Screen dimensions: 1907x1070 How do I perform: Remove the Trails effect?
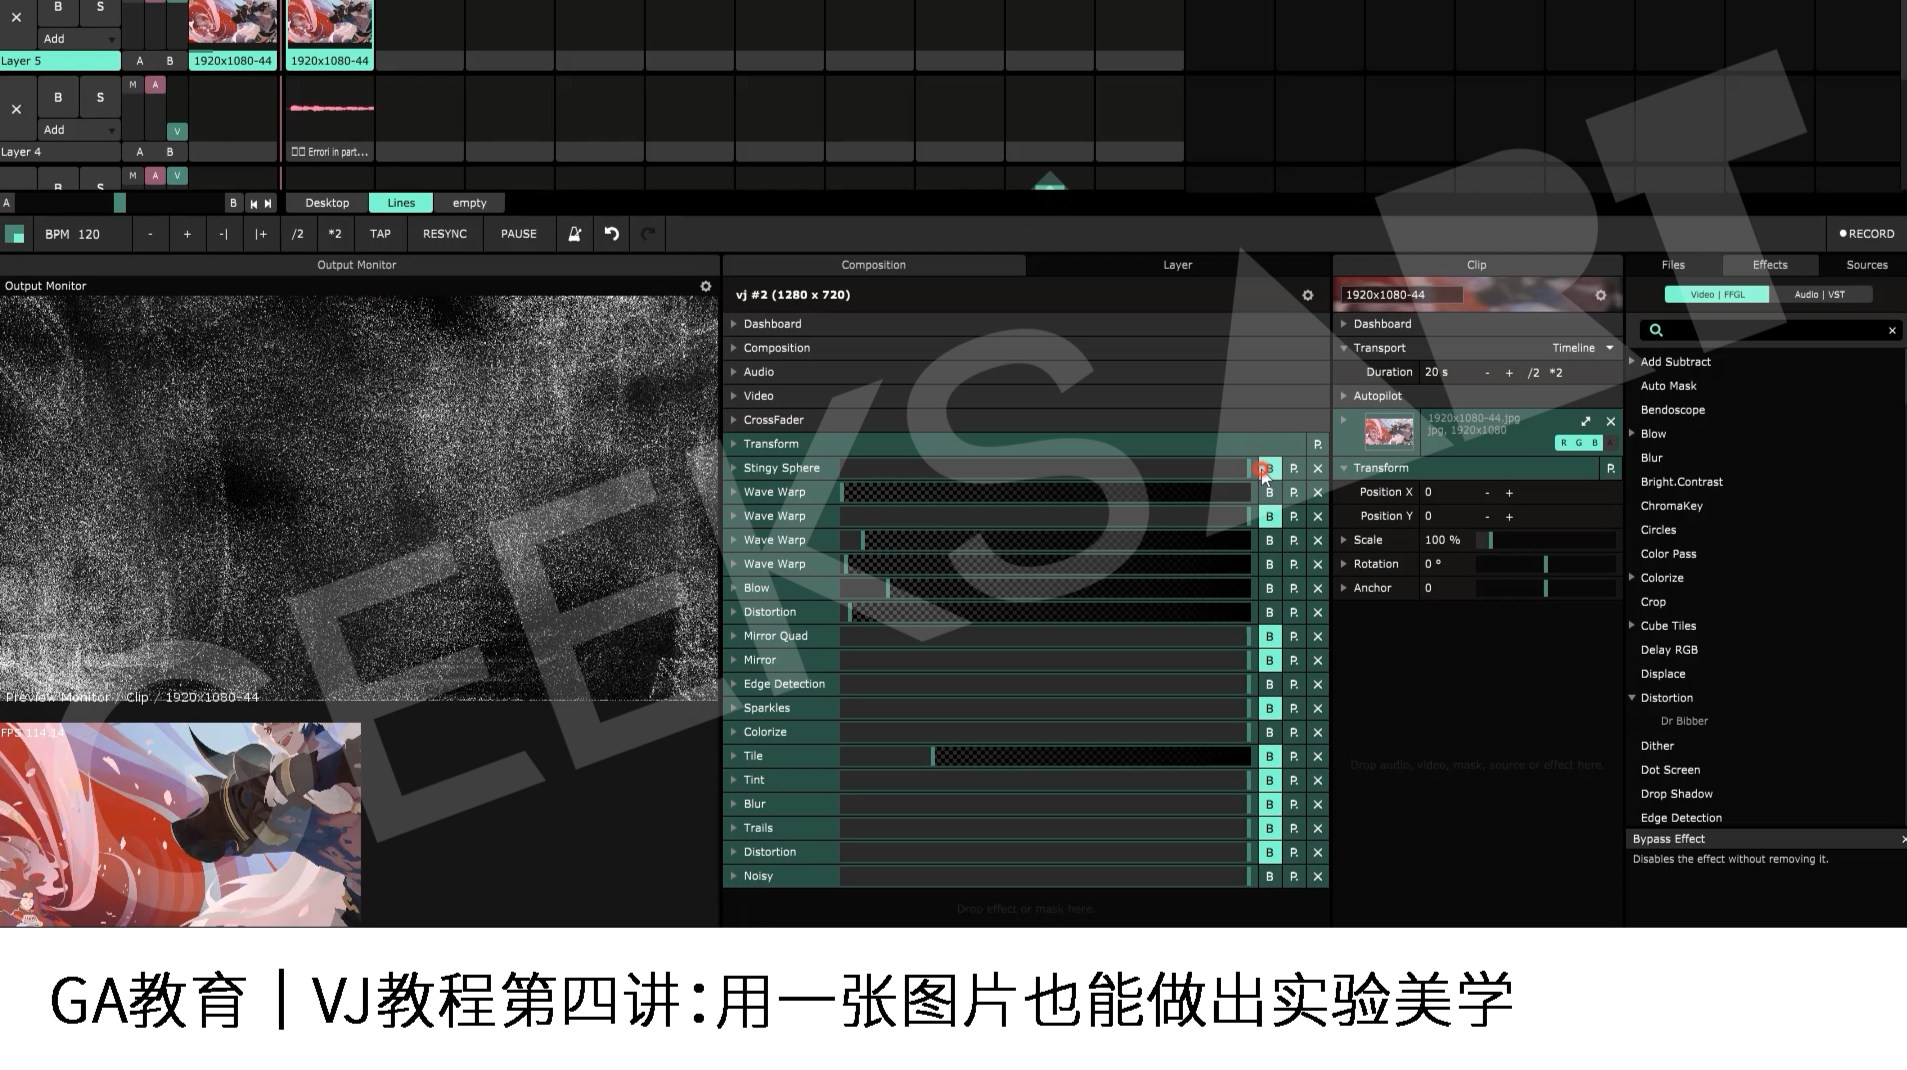[x=1318, y=828]
